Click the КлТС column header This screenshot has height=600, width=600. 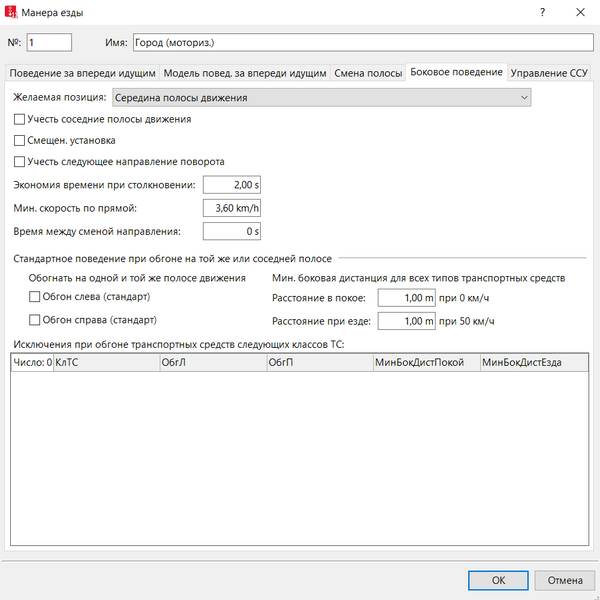(x=105, y=364)
